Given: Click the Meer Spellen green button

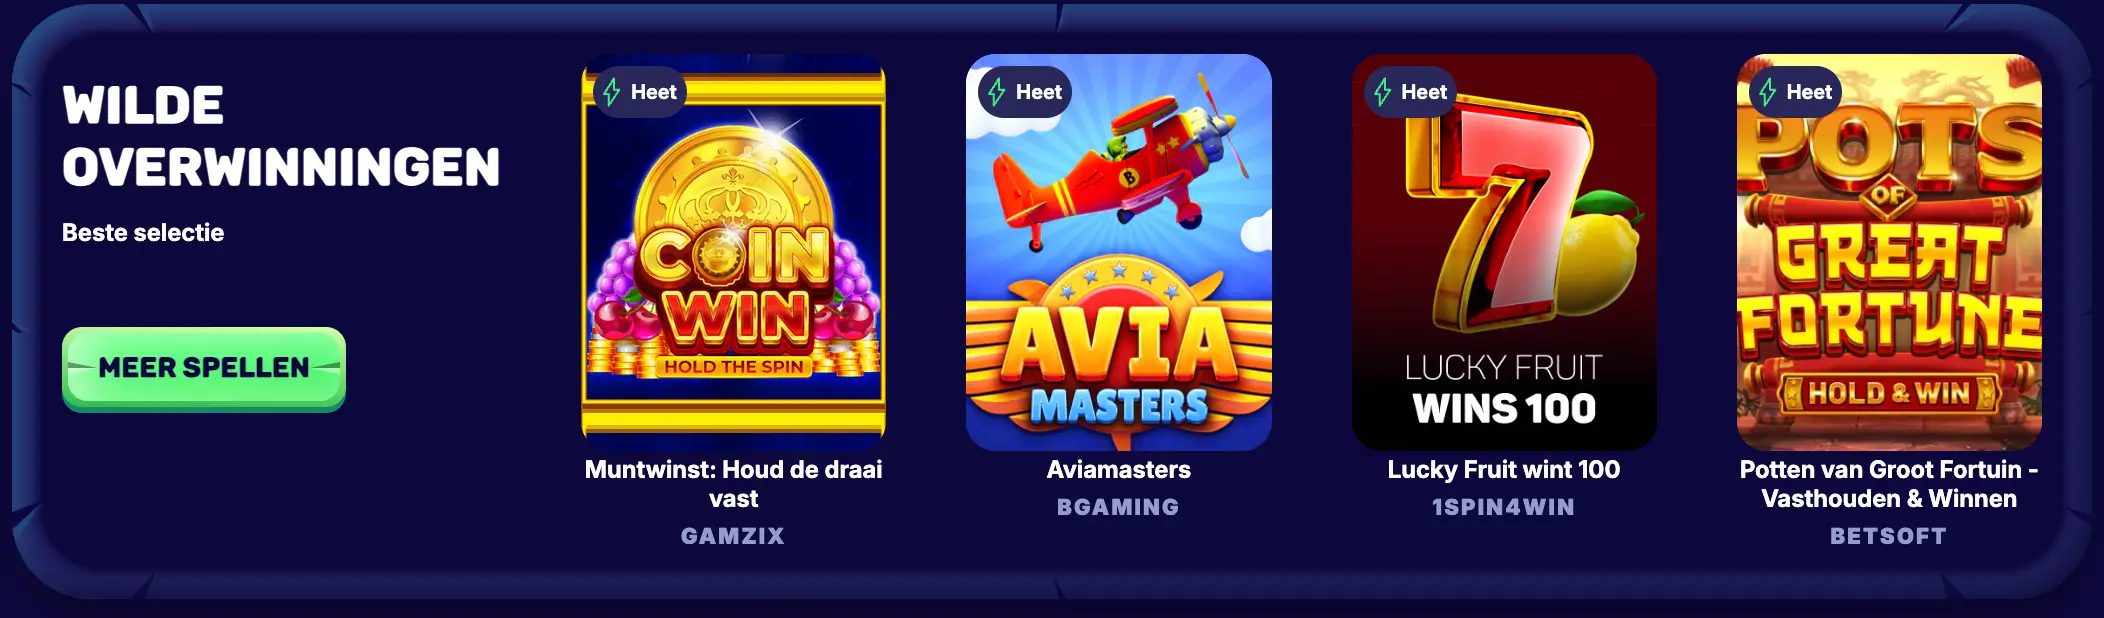Looking at the screenshot, I should pyautogui.click(x=204, y=368).
